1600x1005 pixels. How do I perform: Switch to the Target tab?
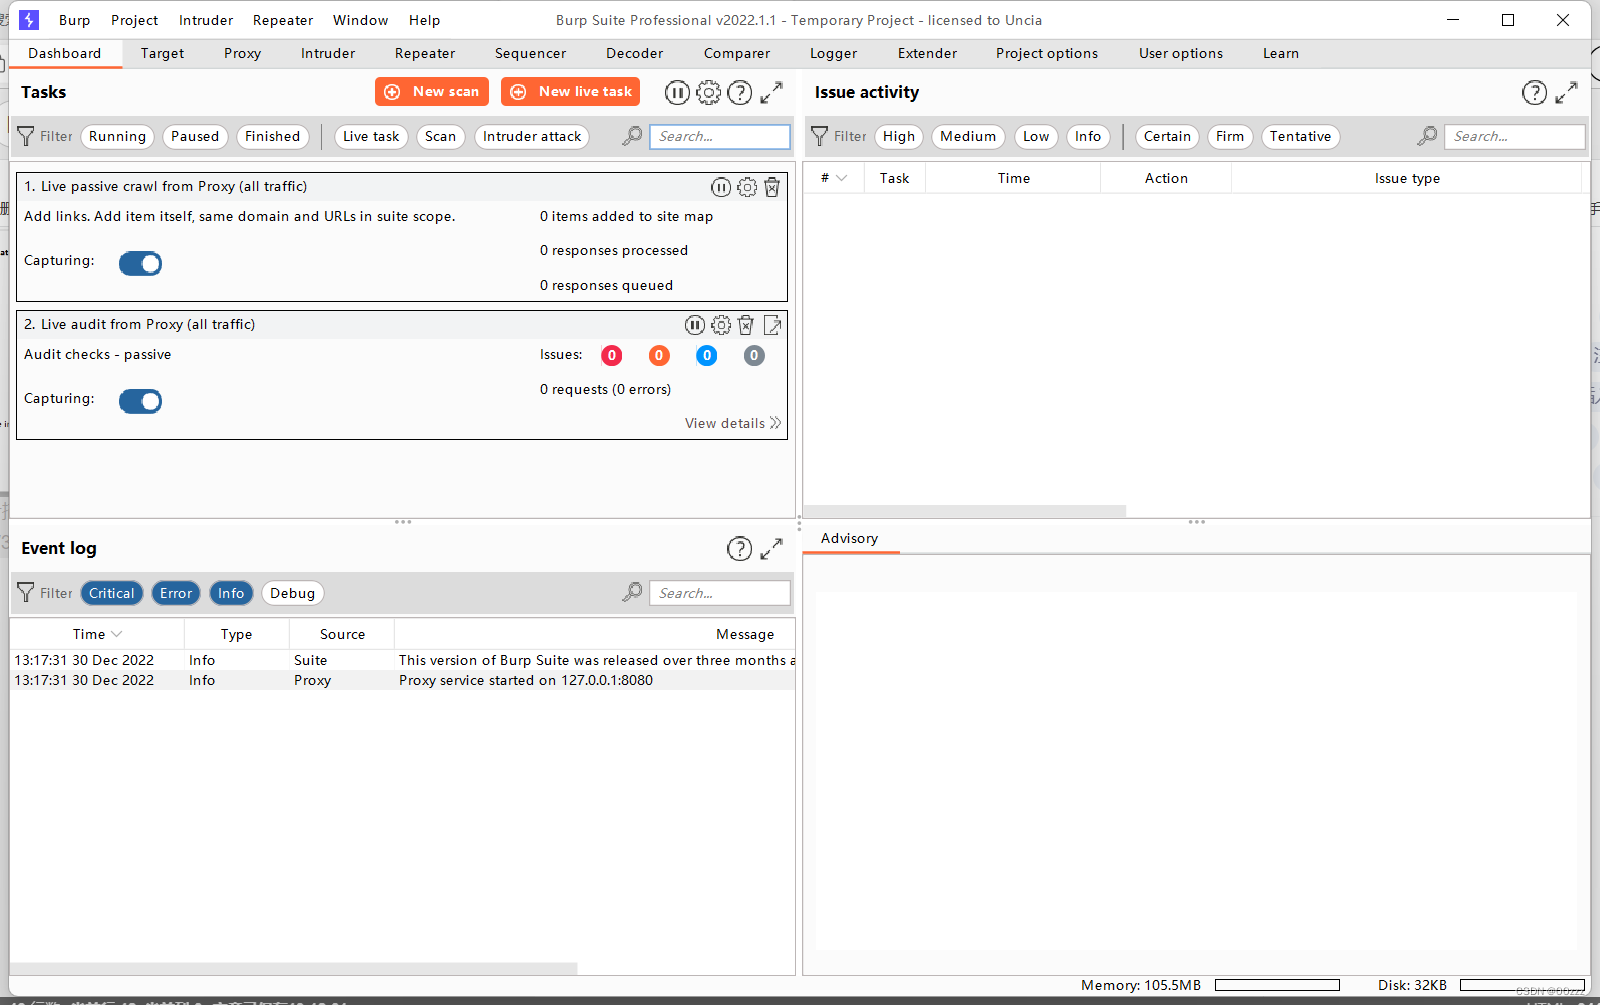pyautogui.click(x=162, y=53)
